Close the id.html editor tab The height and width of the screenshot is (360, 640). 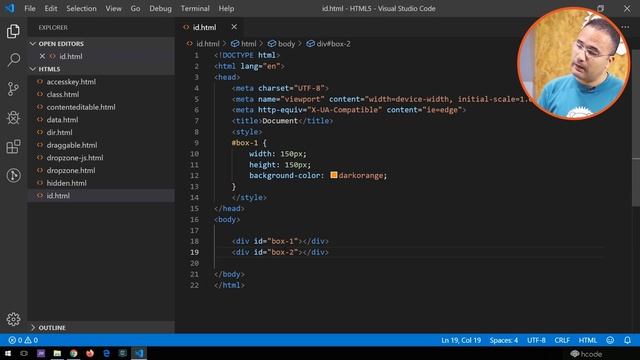pos(234,27)
